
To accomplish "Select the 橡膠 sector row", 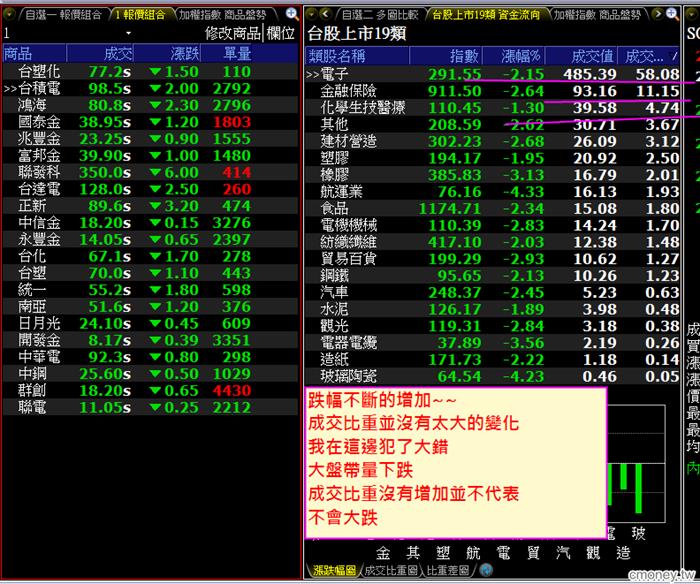I will pos(493,175).
